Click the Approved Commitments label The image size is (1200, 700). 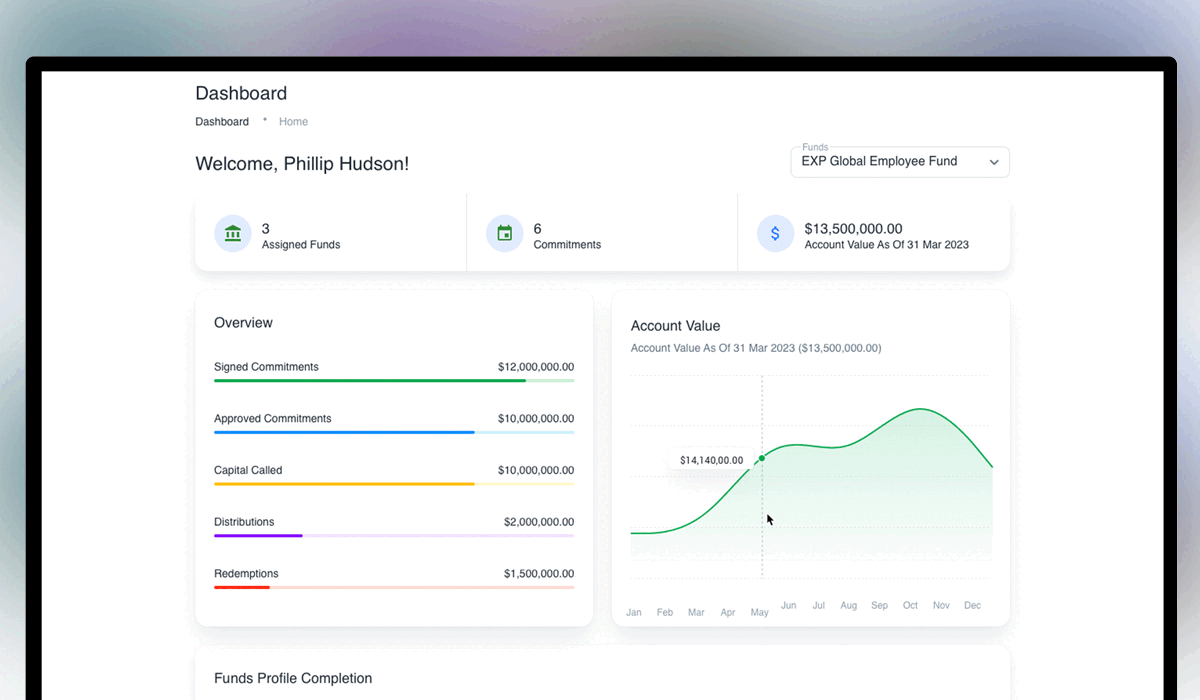pos(273,419)
